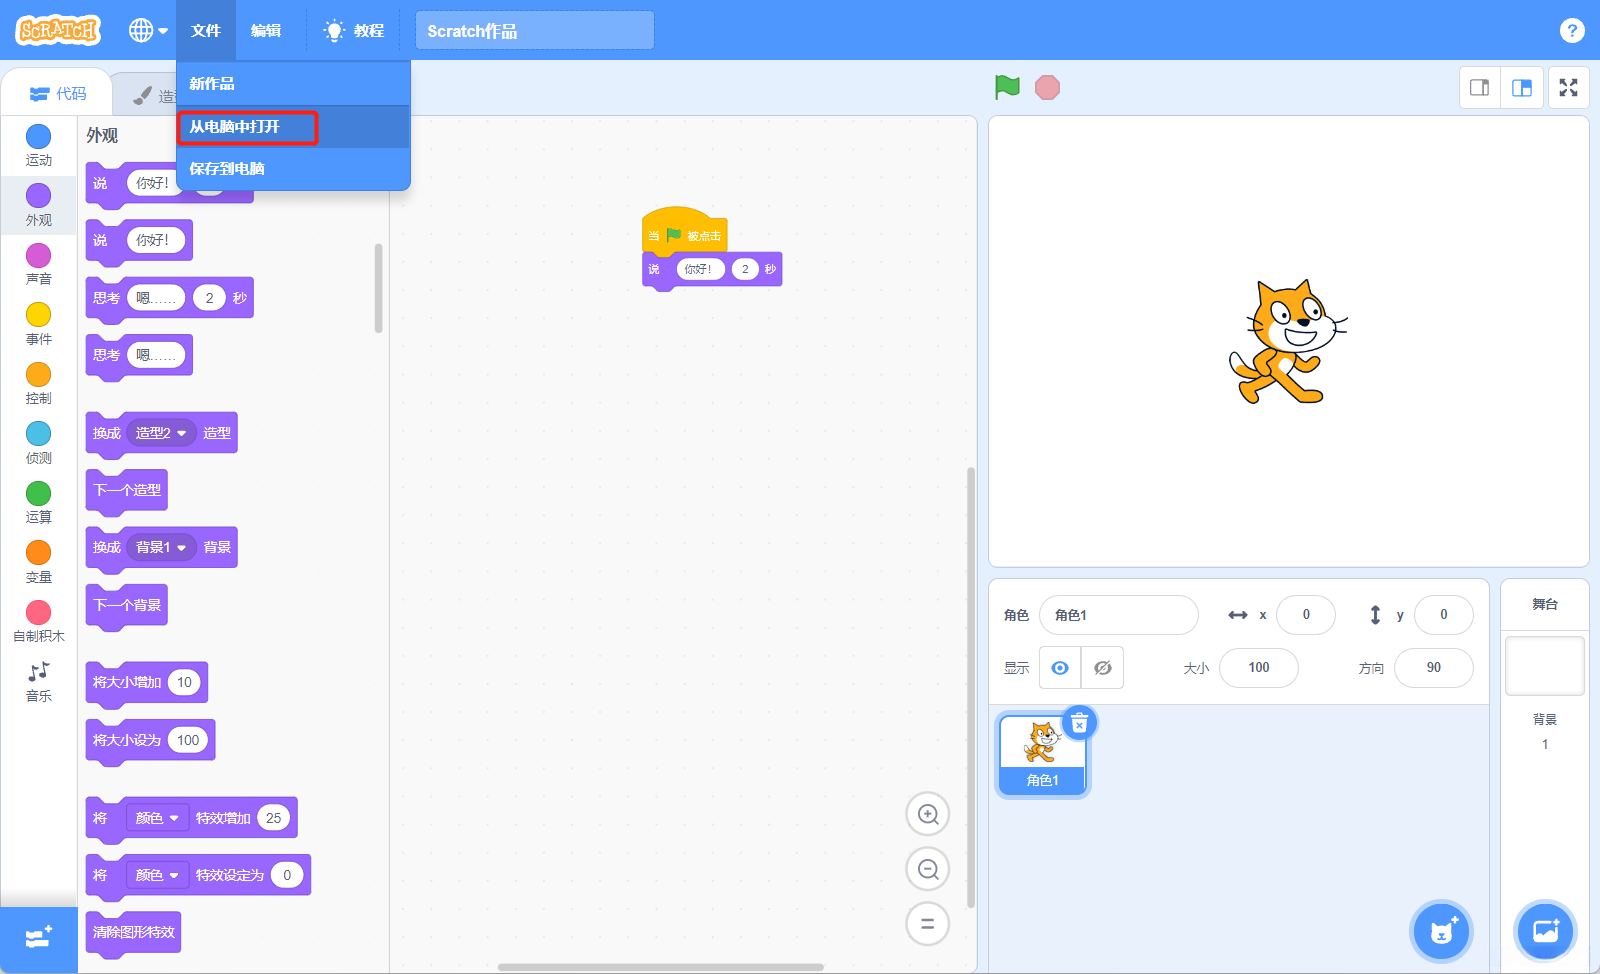Enter full screen stage mode
Viewport: 1600px width, 974px height.
point(1569,88)
